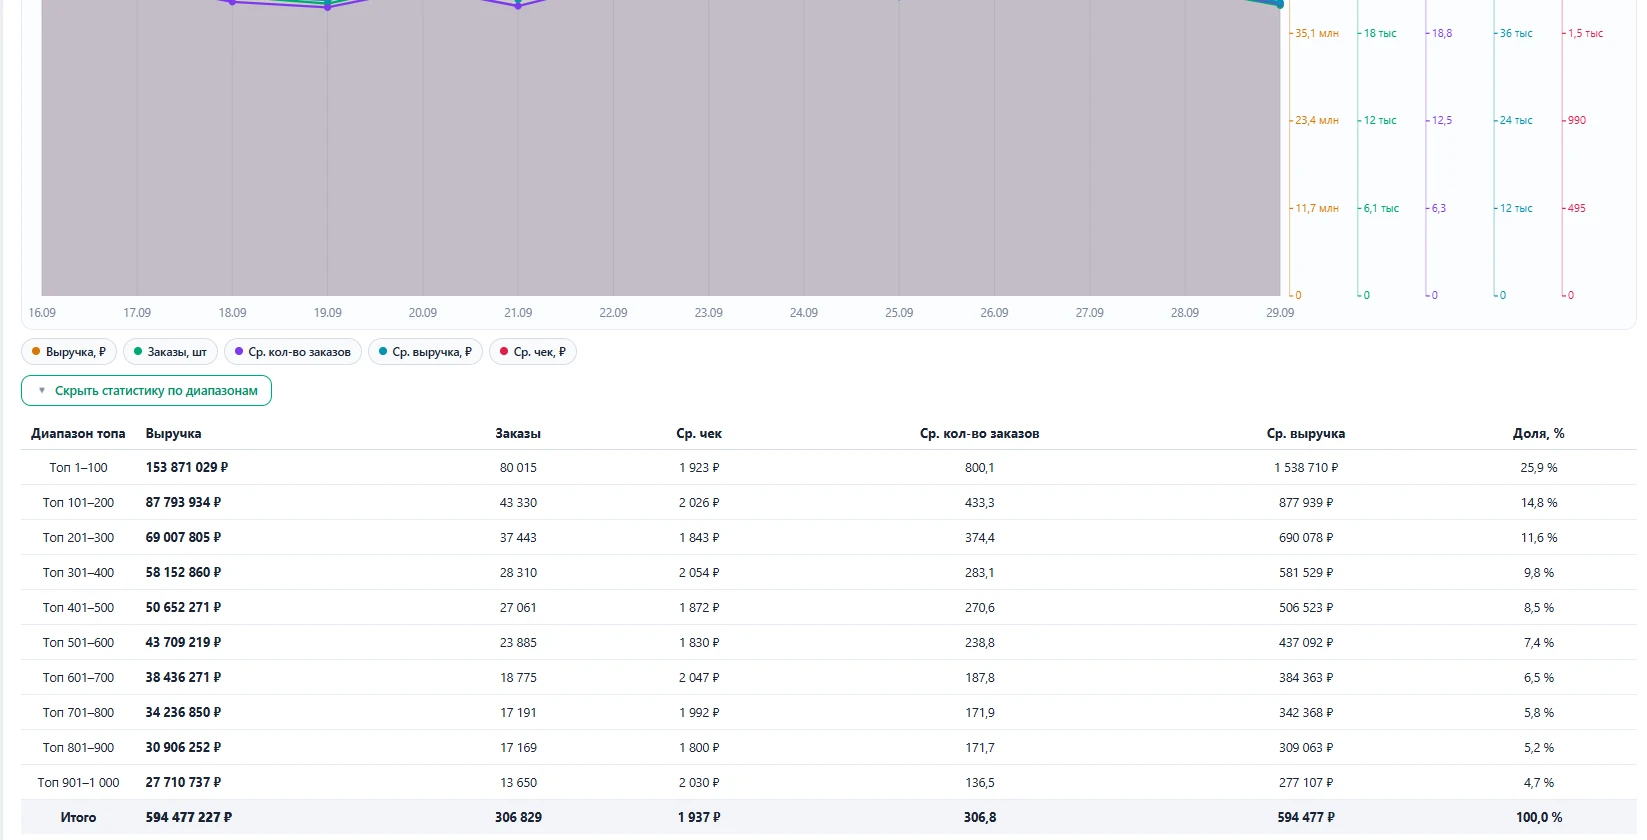Select the Топ 801–900 row label
The image size is (1647, 840).
coord(78,748)
